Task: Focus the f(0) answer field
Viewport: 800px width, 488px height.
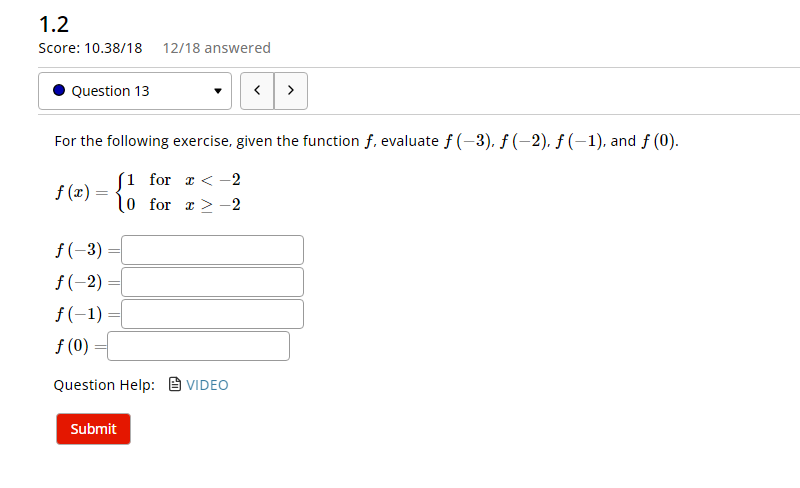Action: 198,346
